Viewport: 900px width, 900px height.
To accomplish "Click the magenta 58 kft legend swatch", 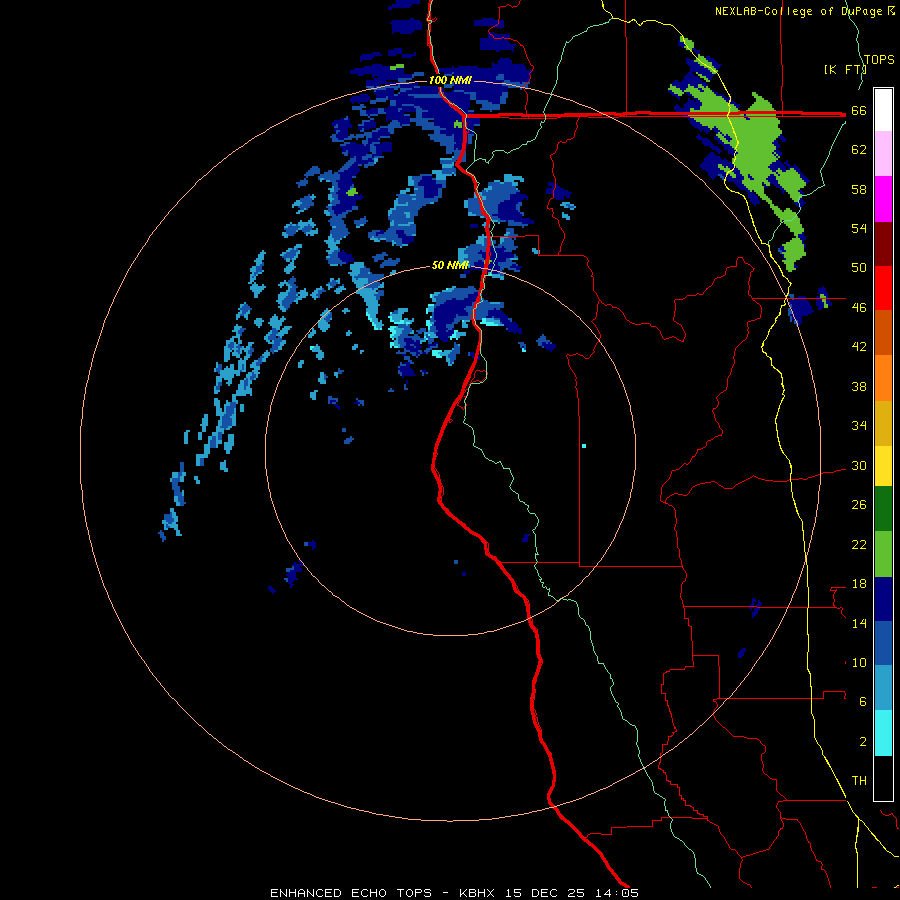I will [x=883, y=199].
